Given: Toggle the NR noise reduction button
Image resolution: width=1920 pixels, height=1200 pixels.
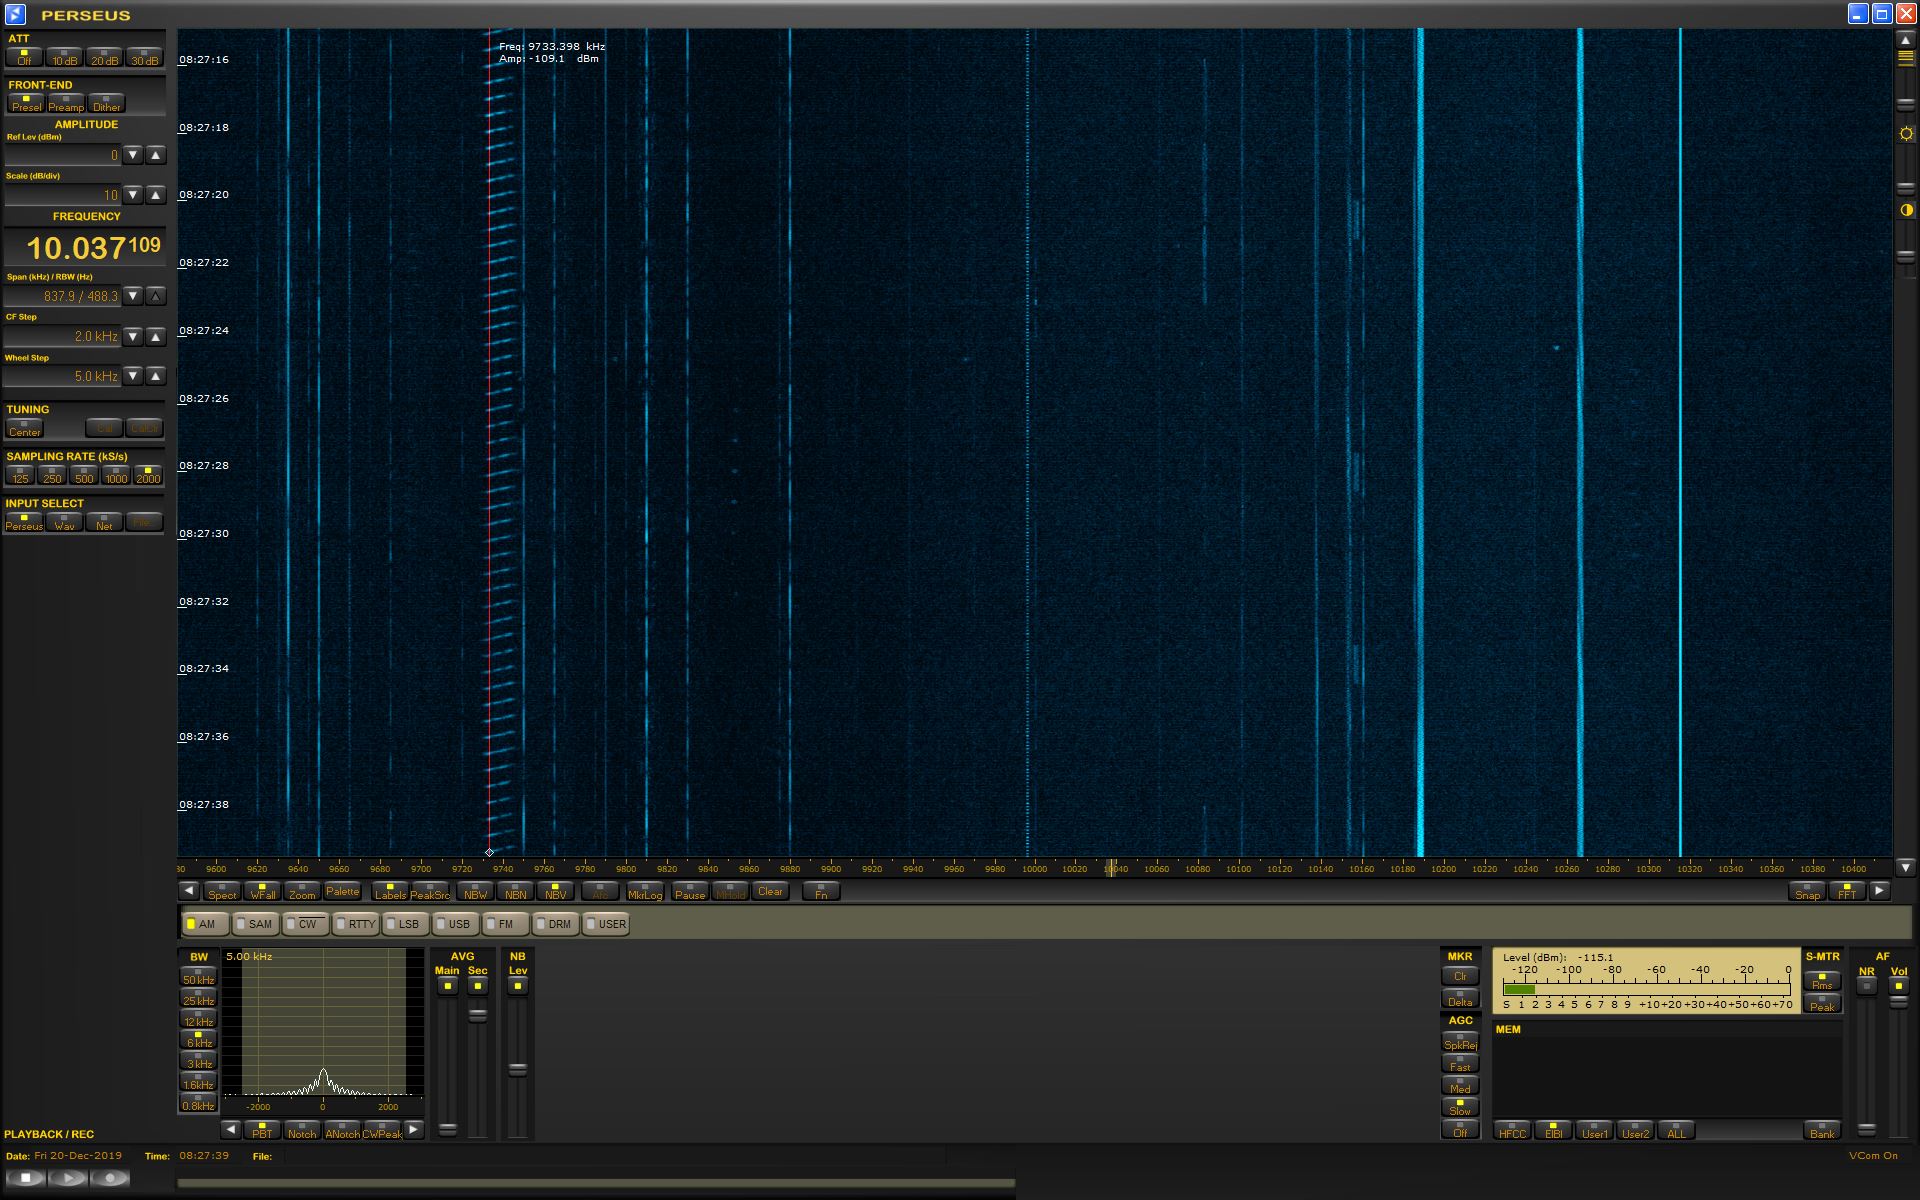Looking at the screenshot, I should click(1866, 986).
